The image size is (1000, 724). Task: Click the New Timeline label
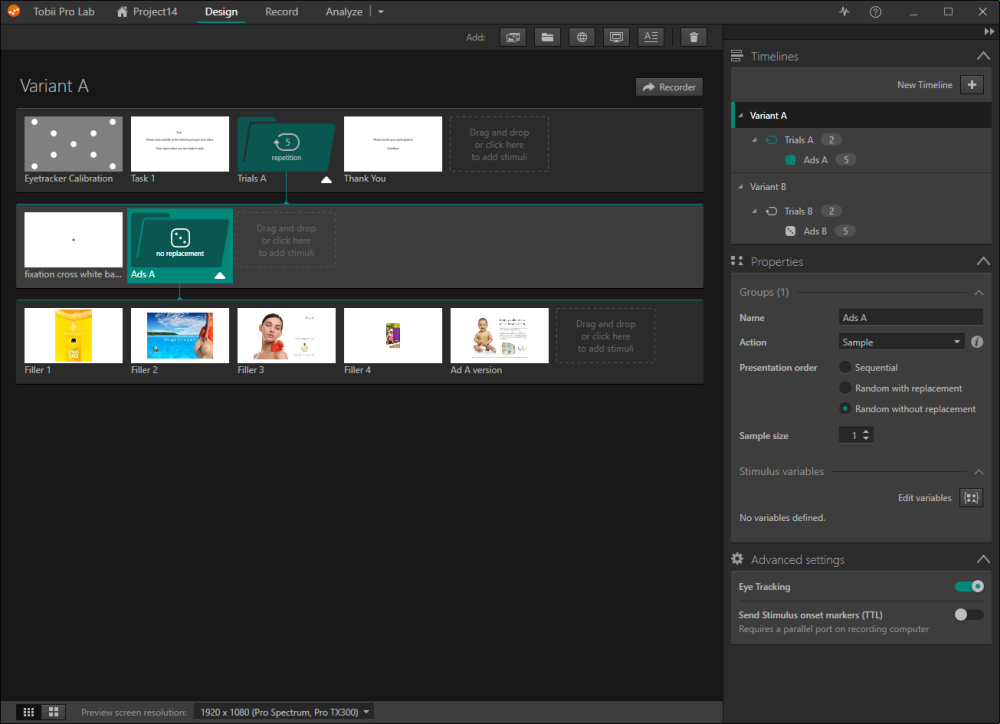click(x=924, y=85)
